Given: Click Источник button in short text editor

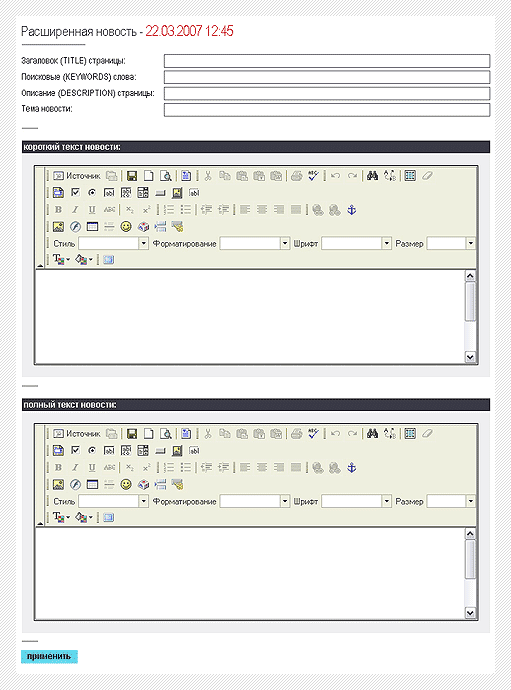Looking at the screenshot, I should 77,176.
